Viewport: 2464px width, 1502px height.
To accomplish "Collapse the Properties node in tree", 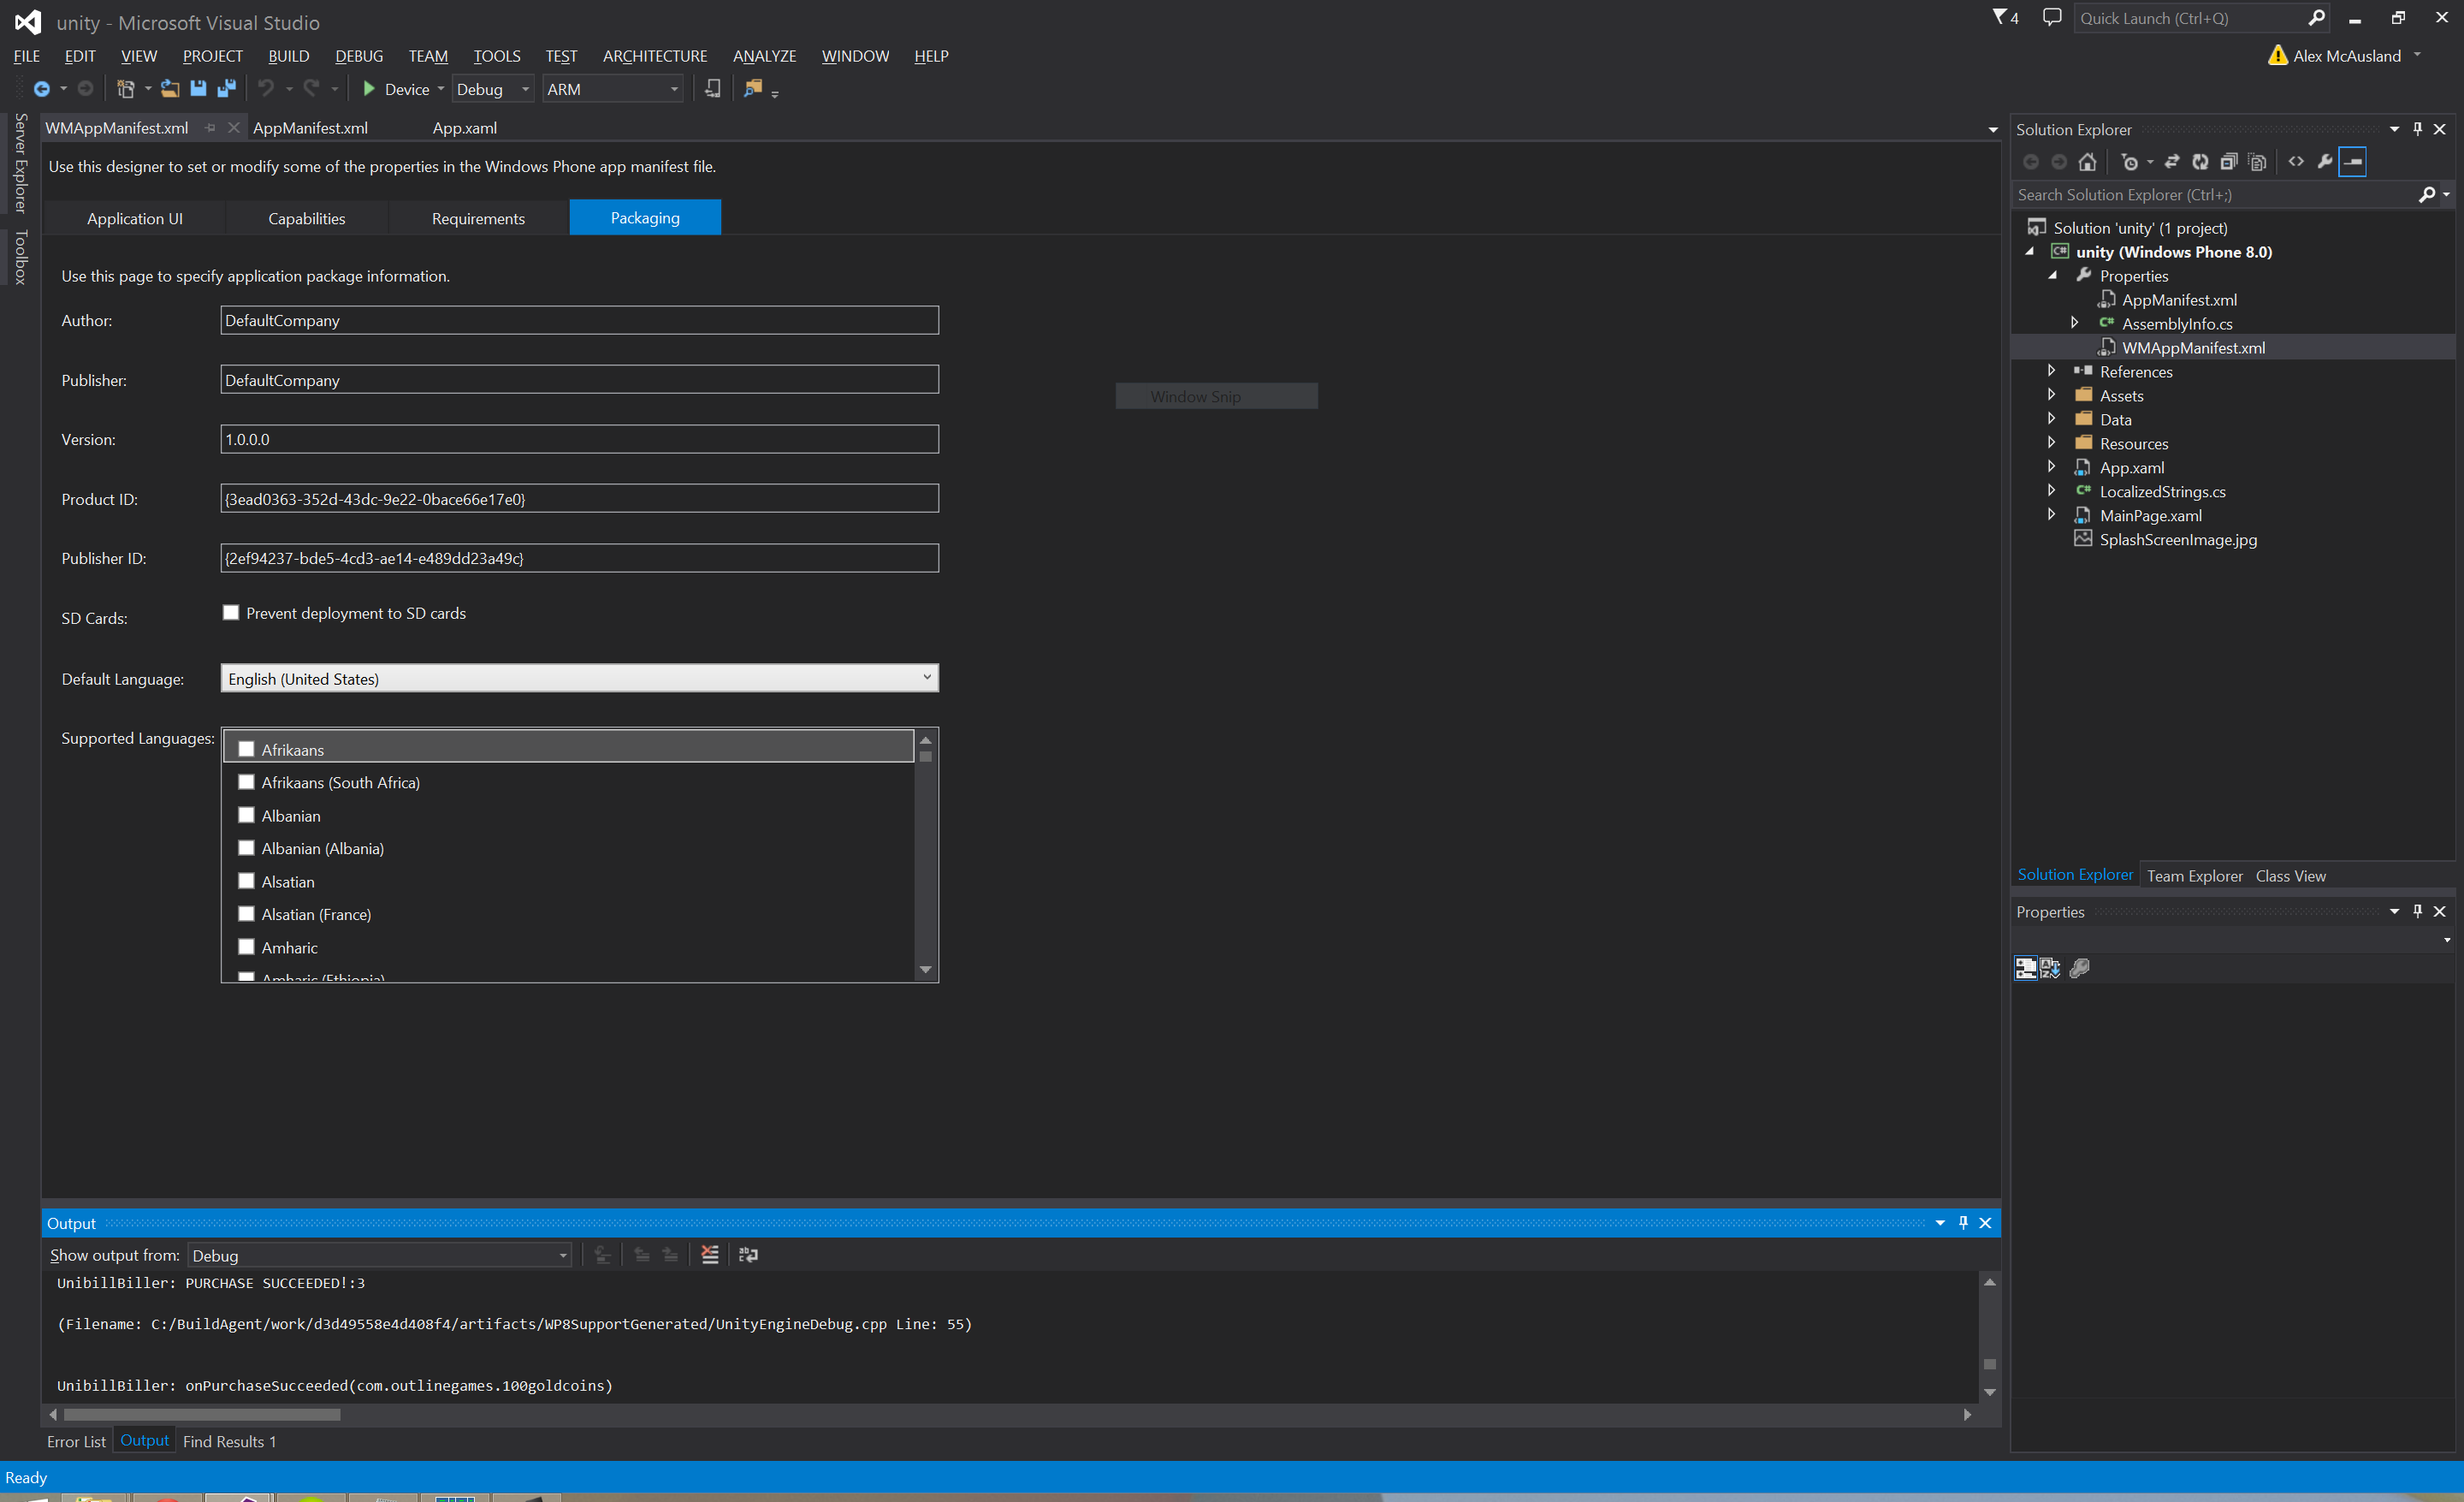I will [2052, 275].
